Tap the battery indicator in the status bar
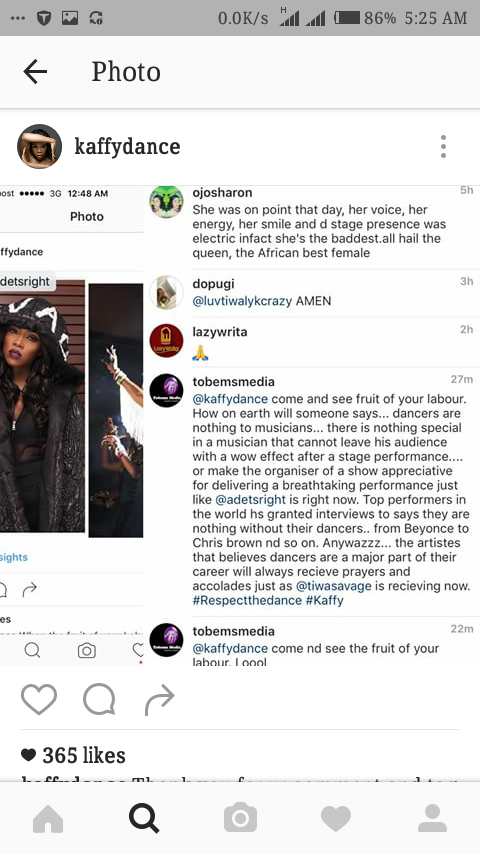The image size is (480, 854). tap(348, 18)
